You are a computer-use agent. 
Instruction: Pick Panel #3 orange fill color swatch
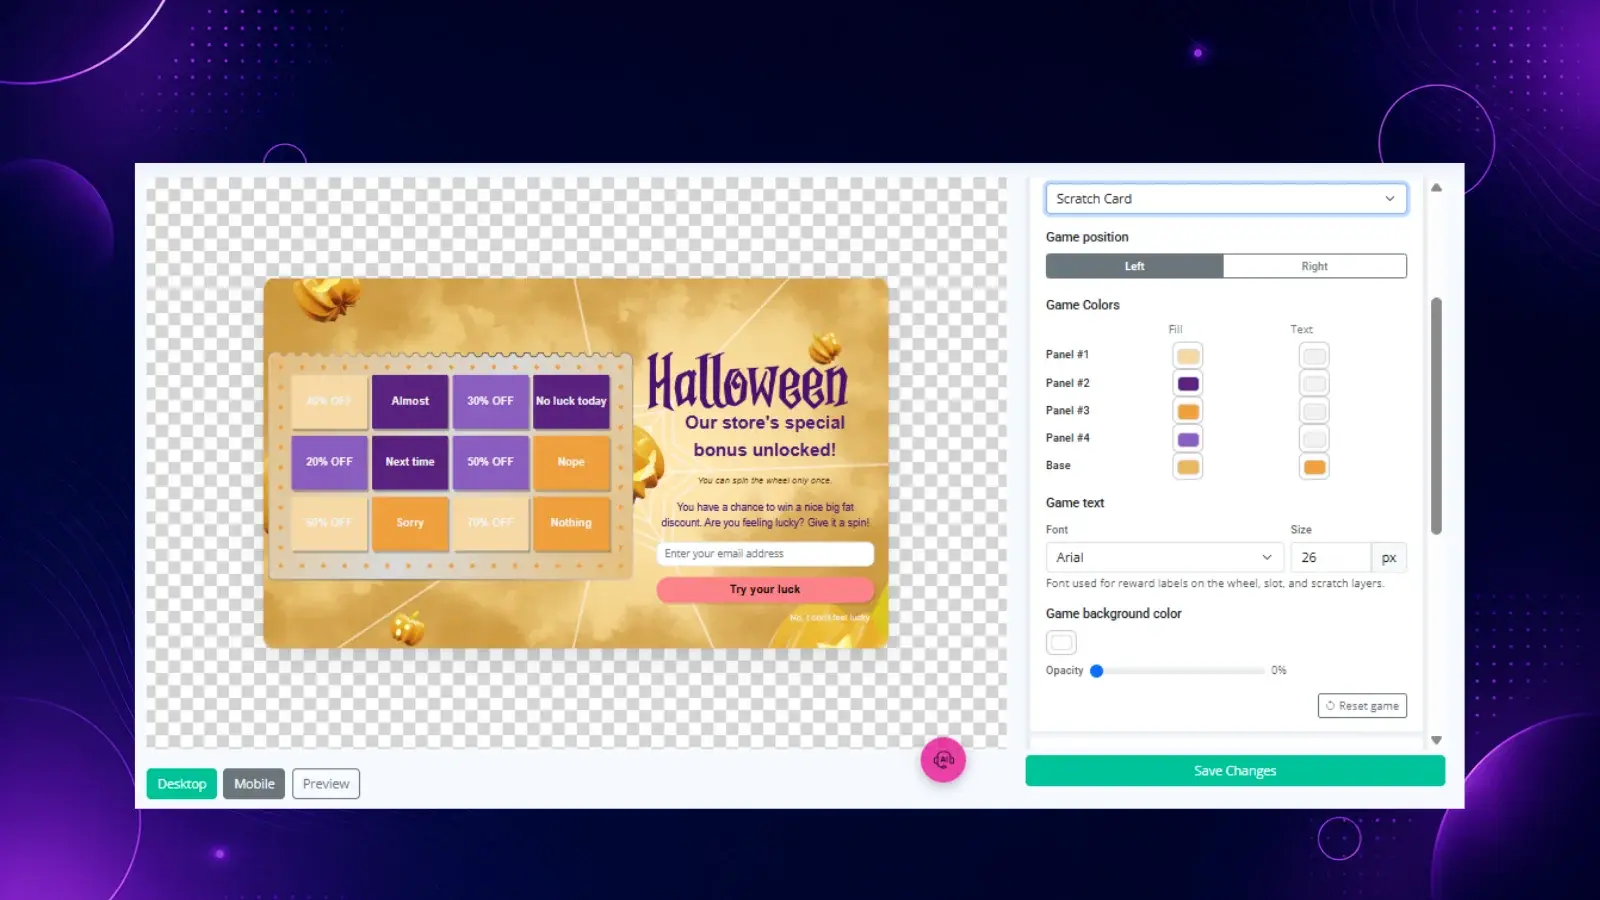click(x=1188, y=412)
